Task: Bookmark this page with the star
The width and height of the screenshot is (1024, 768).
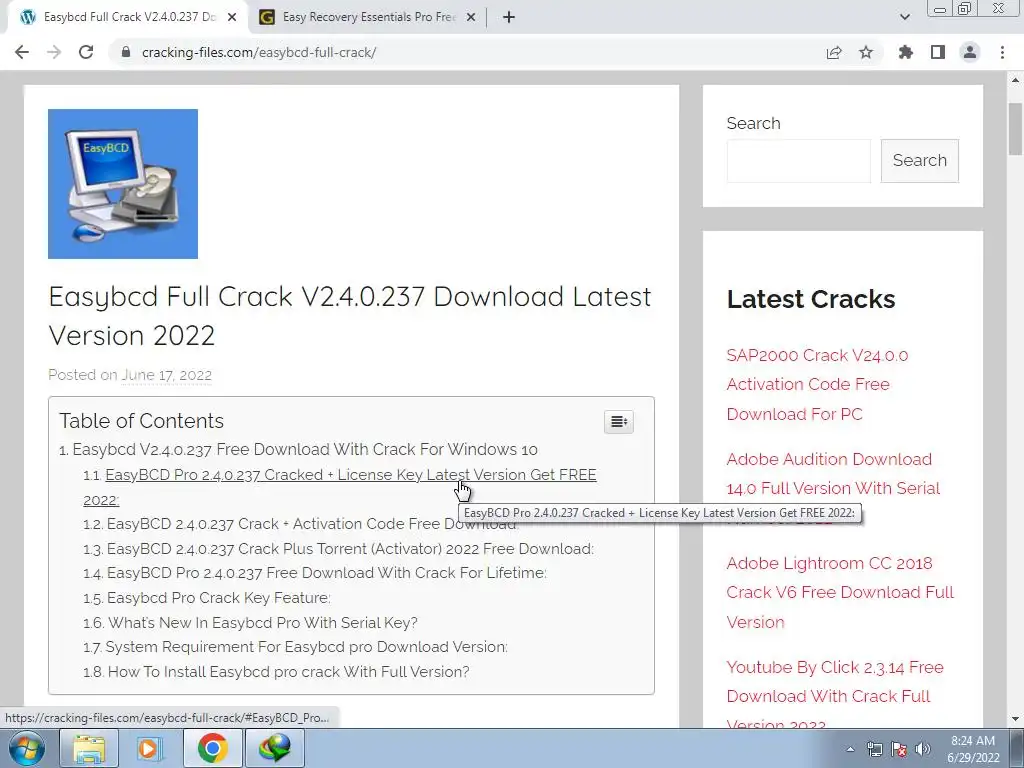Action: point(866,52)
